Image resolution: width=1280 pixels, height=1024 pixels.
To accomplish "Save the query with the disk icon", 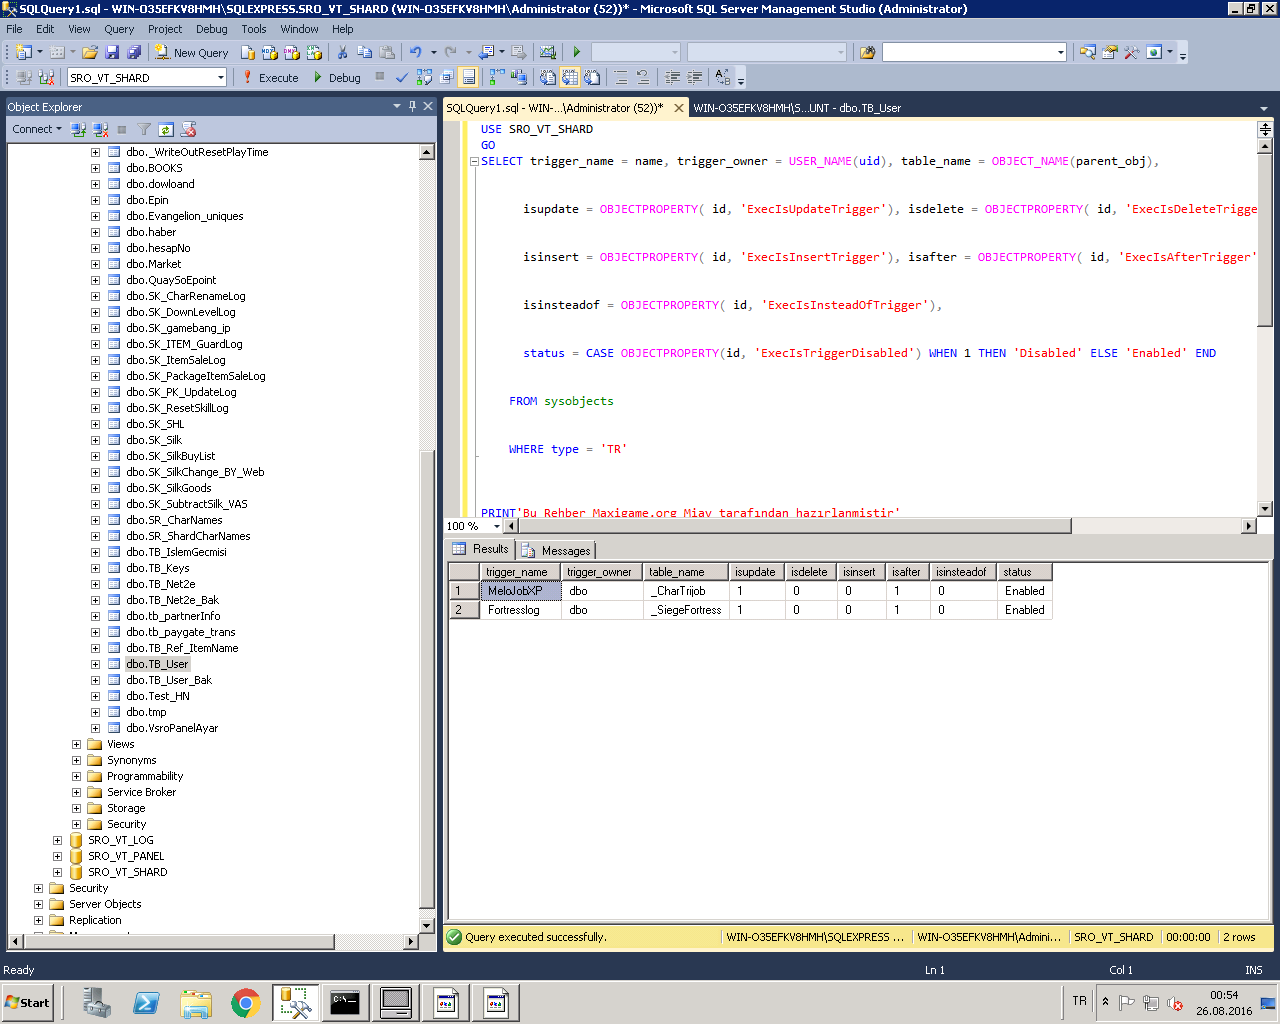I will pyautogui.click(x=112, y=52).
